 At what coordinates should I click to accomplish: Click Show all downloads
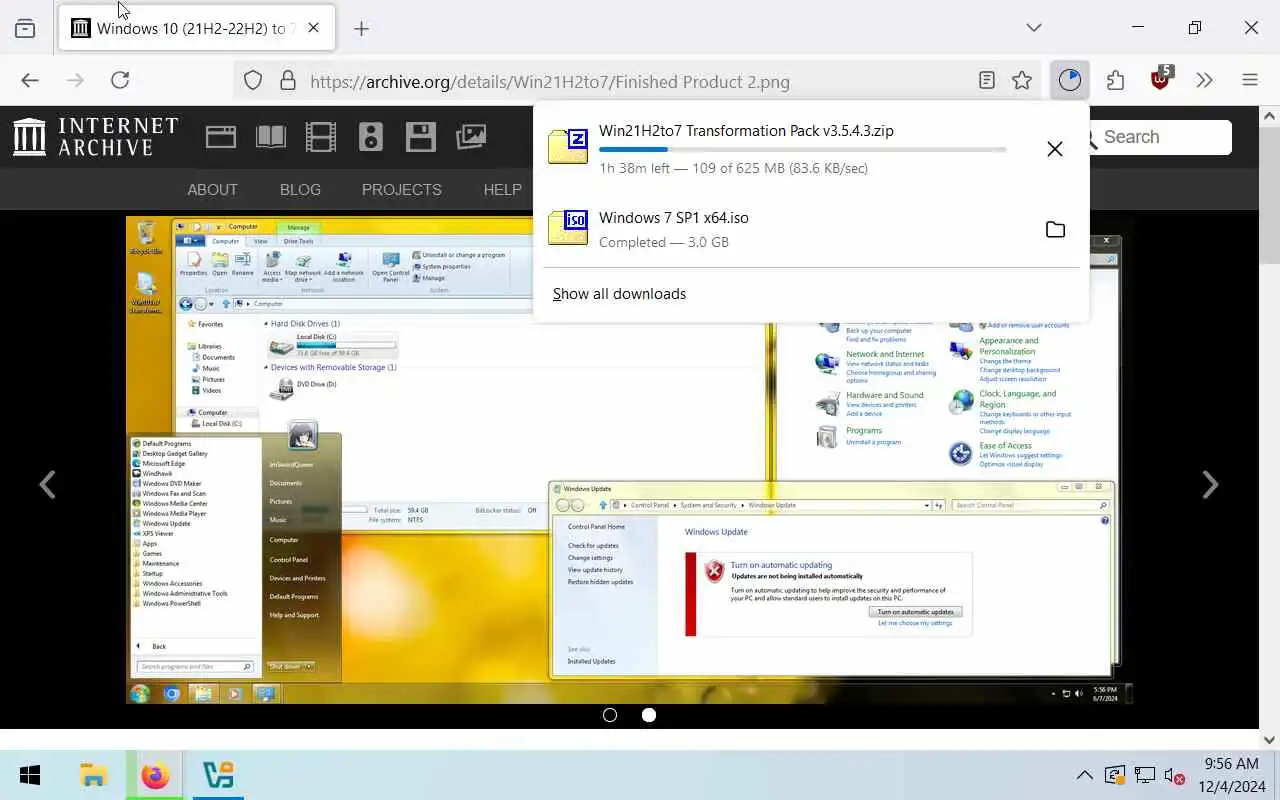[619, 294]
